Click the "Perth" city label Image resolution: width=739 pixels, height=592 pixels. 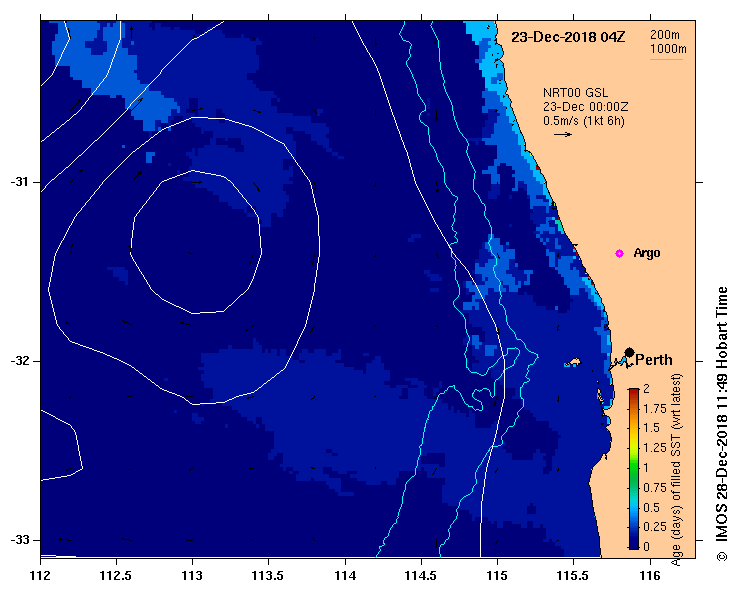654,360
